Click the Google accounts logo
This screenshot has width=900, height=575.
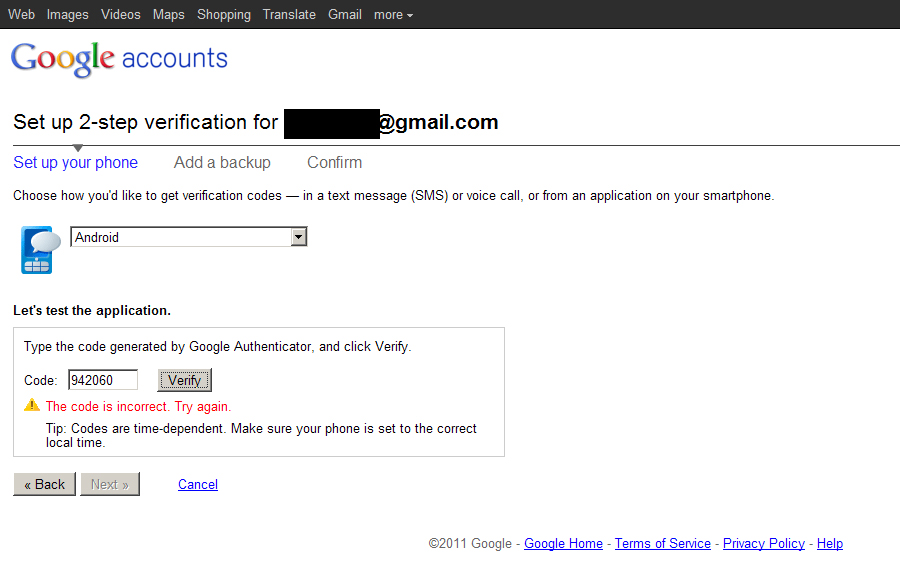coord(119,59)
